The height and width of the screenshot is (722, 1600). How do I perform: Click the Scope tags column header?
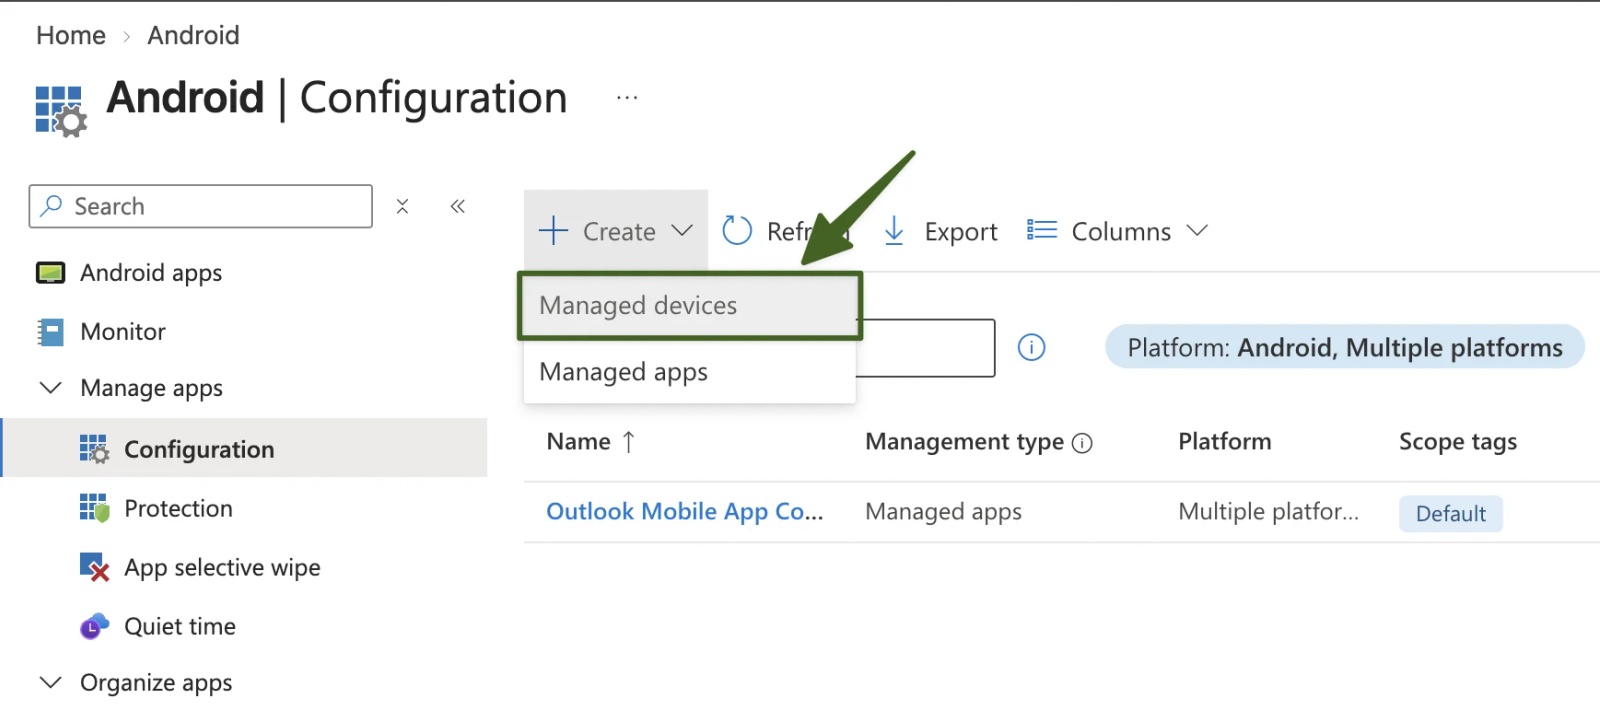(x=1458, y=442)
